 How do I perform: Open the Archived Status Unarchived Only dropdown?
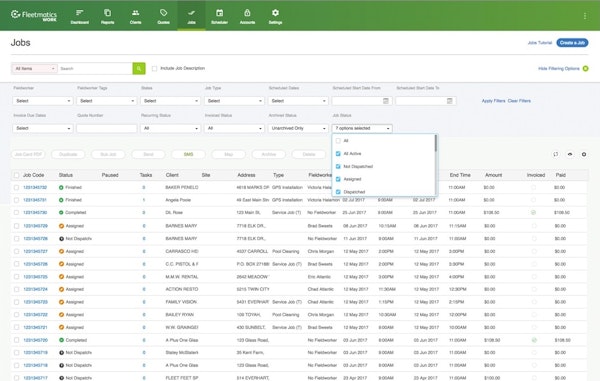point(298,128)
